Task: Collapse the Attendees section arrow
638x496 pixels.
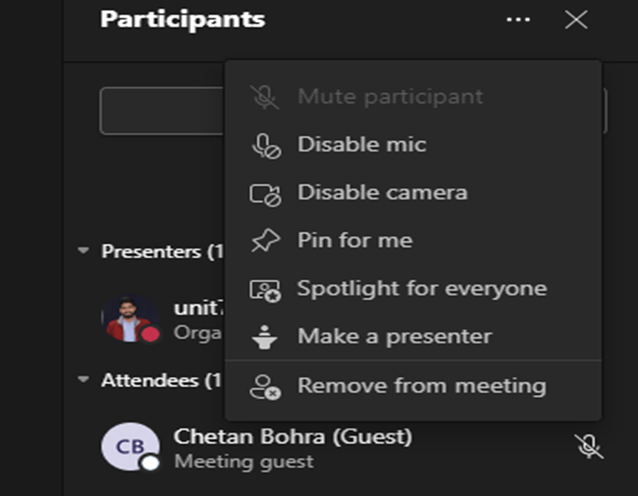Action: click(83, 379)
